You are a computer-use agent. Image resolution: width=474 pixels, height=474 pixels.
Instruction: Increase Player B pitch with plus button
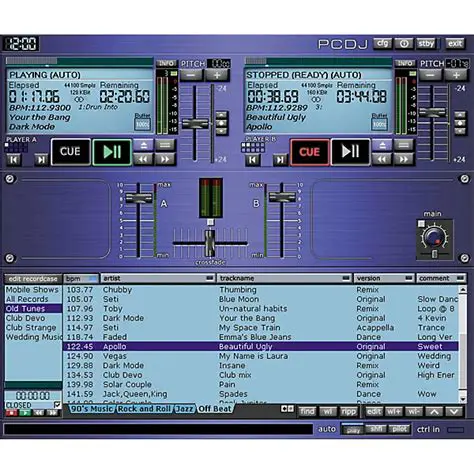(456, 75)
